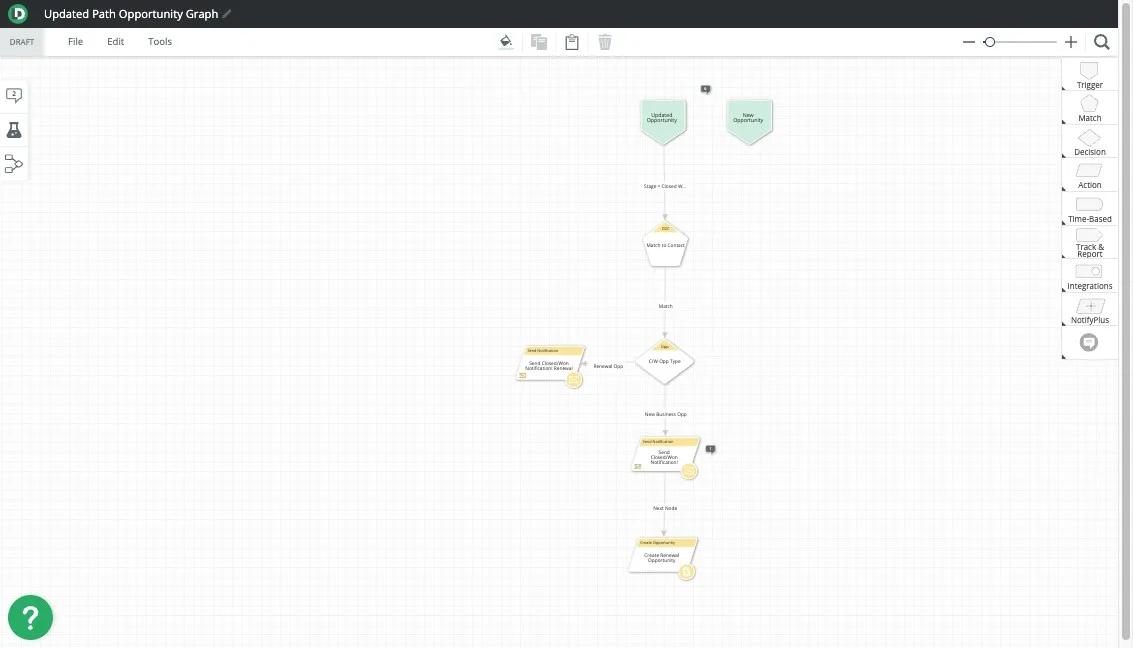Click the trash delete icon
This screenshot has height=648, width=1133.
[x=605, y=42]
